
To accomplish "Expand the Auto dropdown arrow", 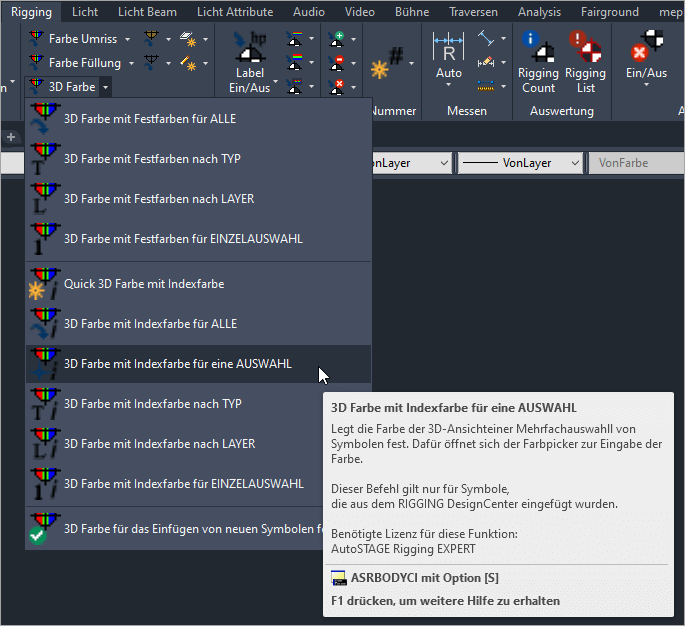I will point(449,84).
